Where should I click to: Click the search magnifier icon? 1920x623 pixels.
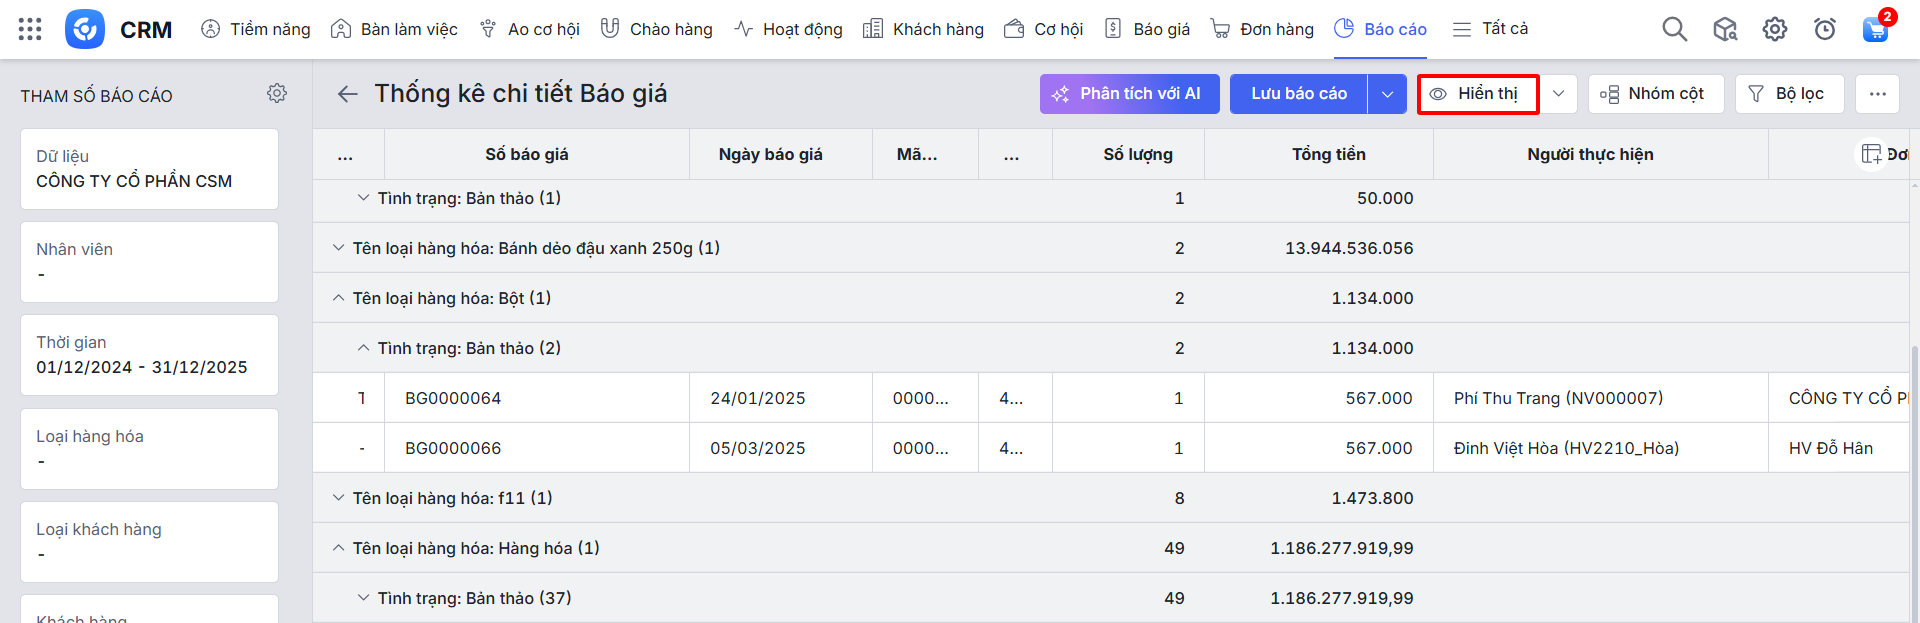pyautogui.click(x=1674, y=29)
